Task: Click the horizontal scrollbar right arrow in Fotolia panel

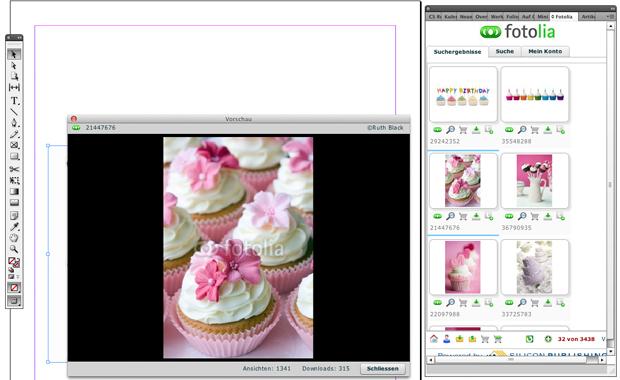Action: (602, 360)
